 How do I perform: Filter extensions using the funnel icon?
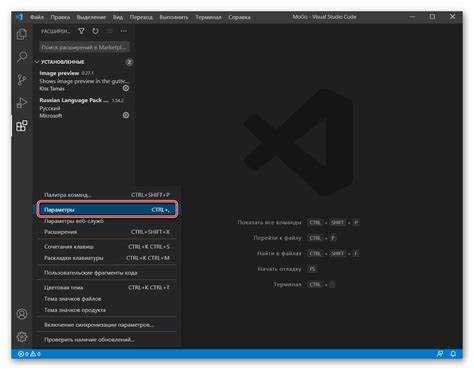pos(81,31)
